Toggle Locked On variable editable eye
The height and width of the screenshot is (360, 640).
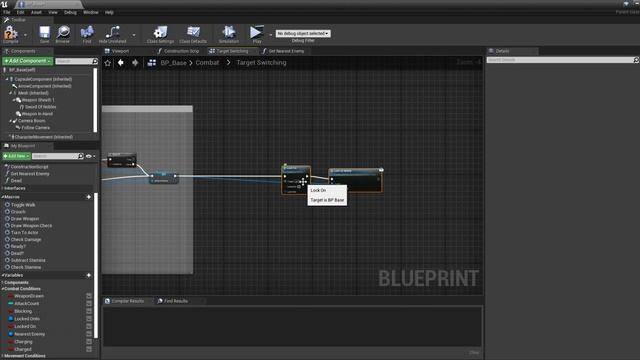89,327
